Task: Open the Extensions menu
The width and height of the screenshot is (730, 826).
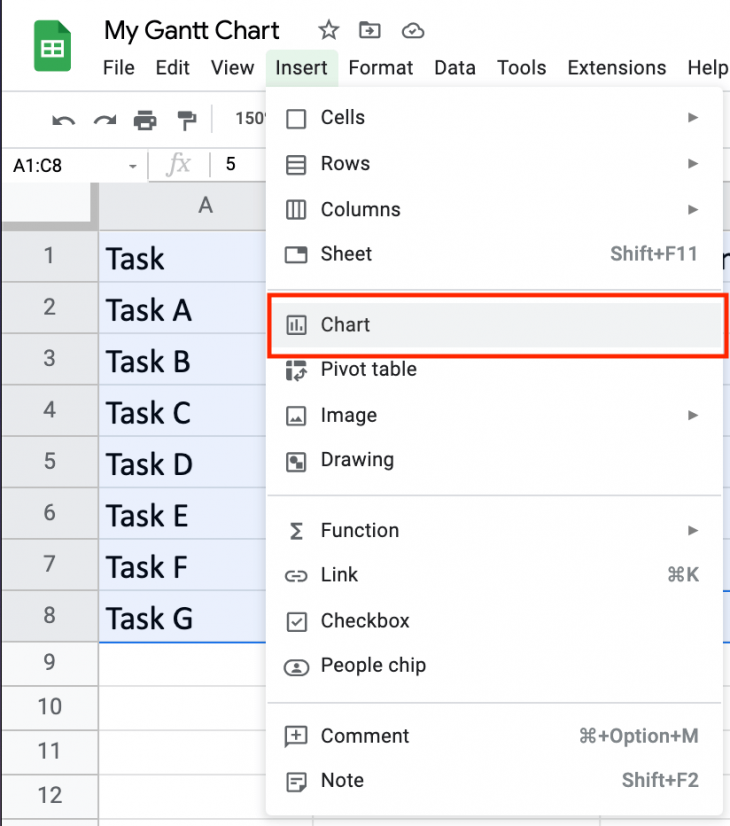Action: [x=616, y=68]
